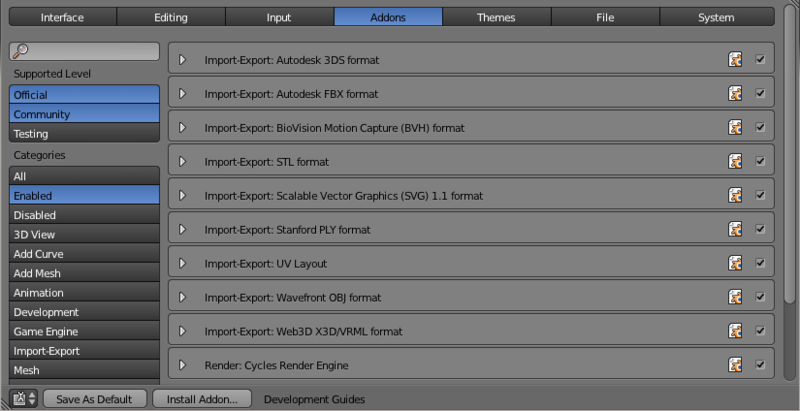Disable the Autodesk FBX format addon checkbox

[760, 93]
